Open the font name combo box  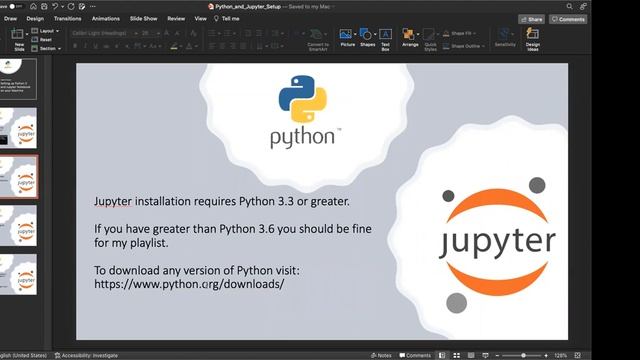(105, 33)
